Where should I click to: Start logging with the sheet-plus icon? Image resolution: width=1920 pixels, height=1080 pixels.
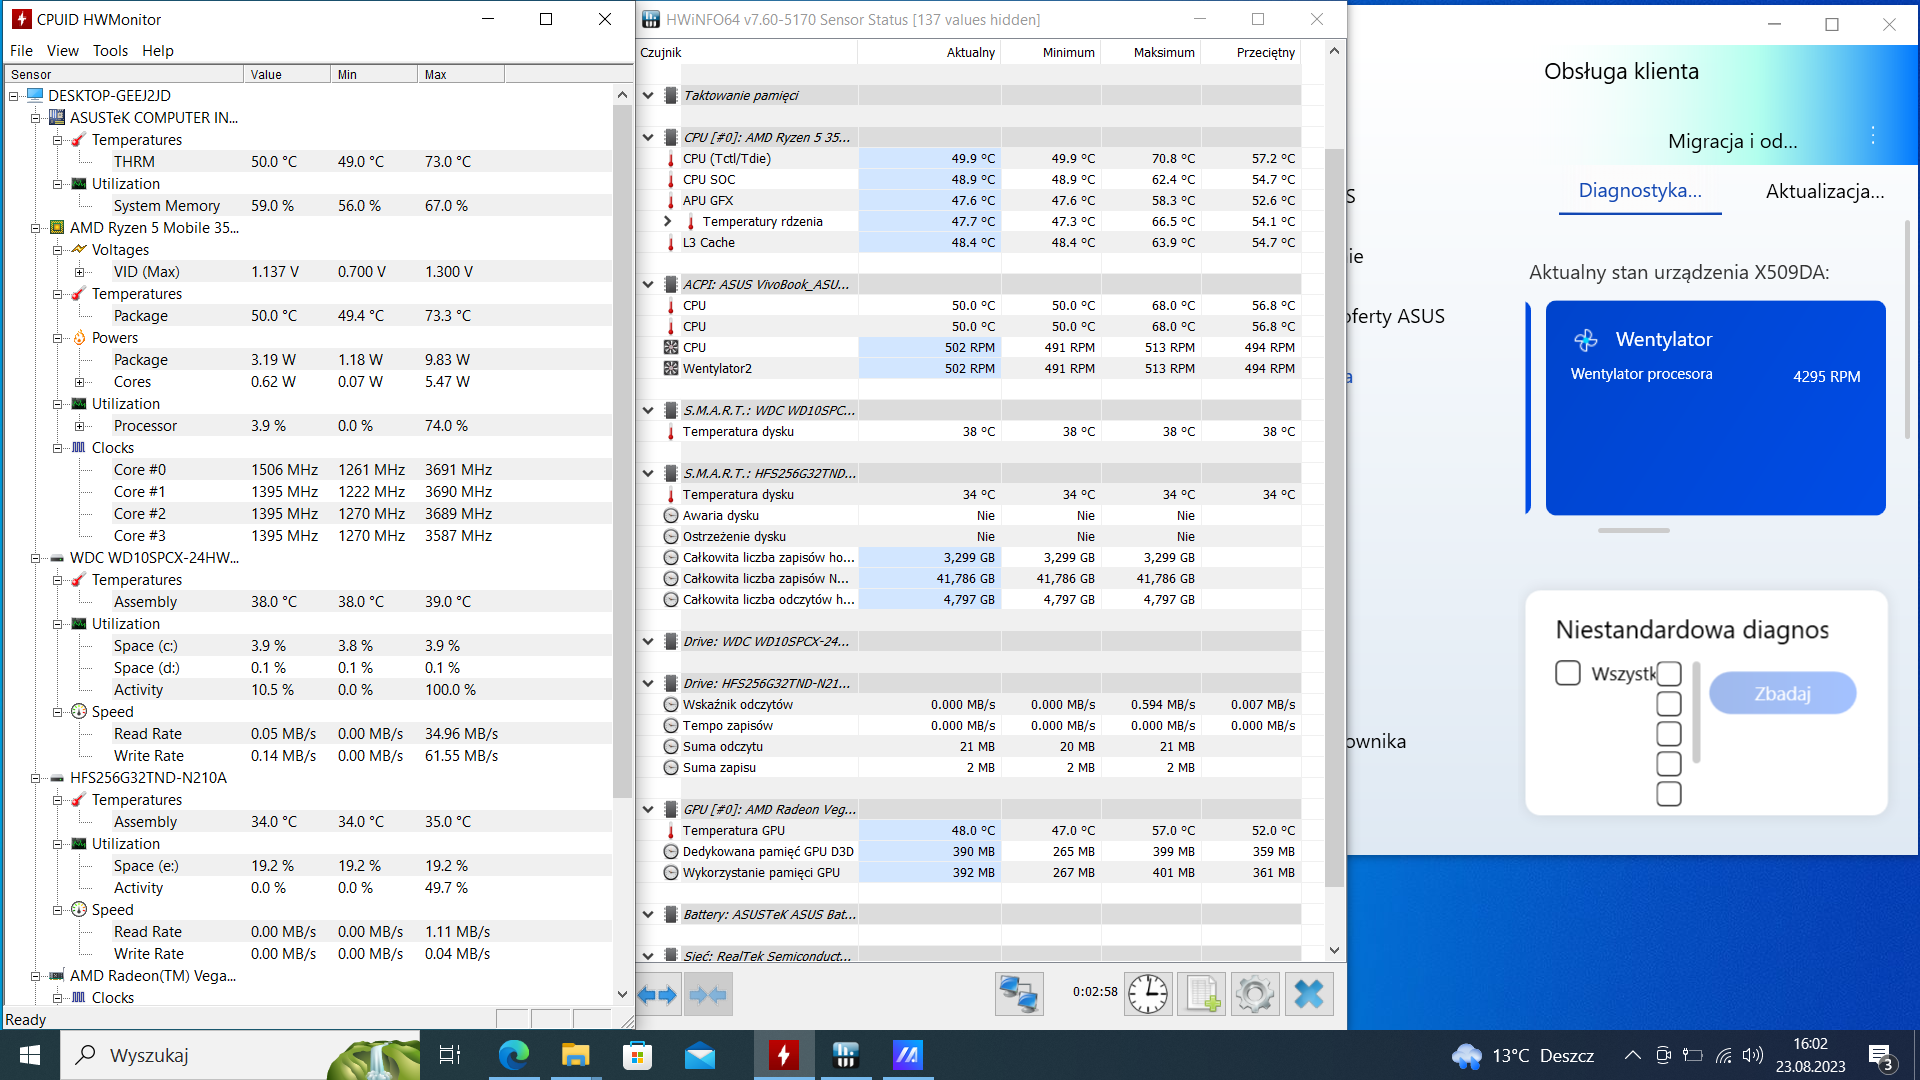pyautogui.click(x=1201, y=994)
